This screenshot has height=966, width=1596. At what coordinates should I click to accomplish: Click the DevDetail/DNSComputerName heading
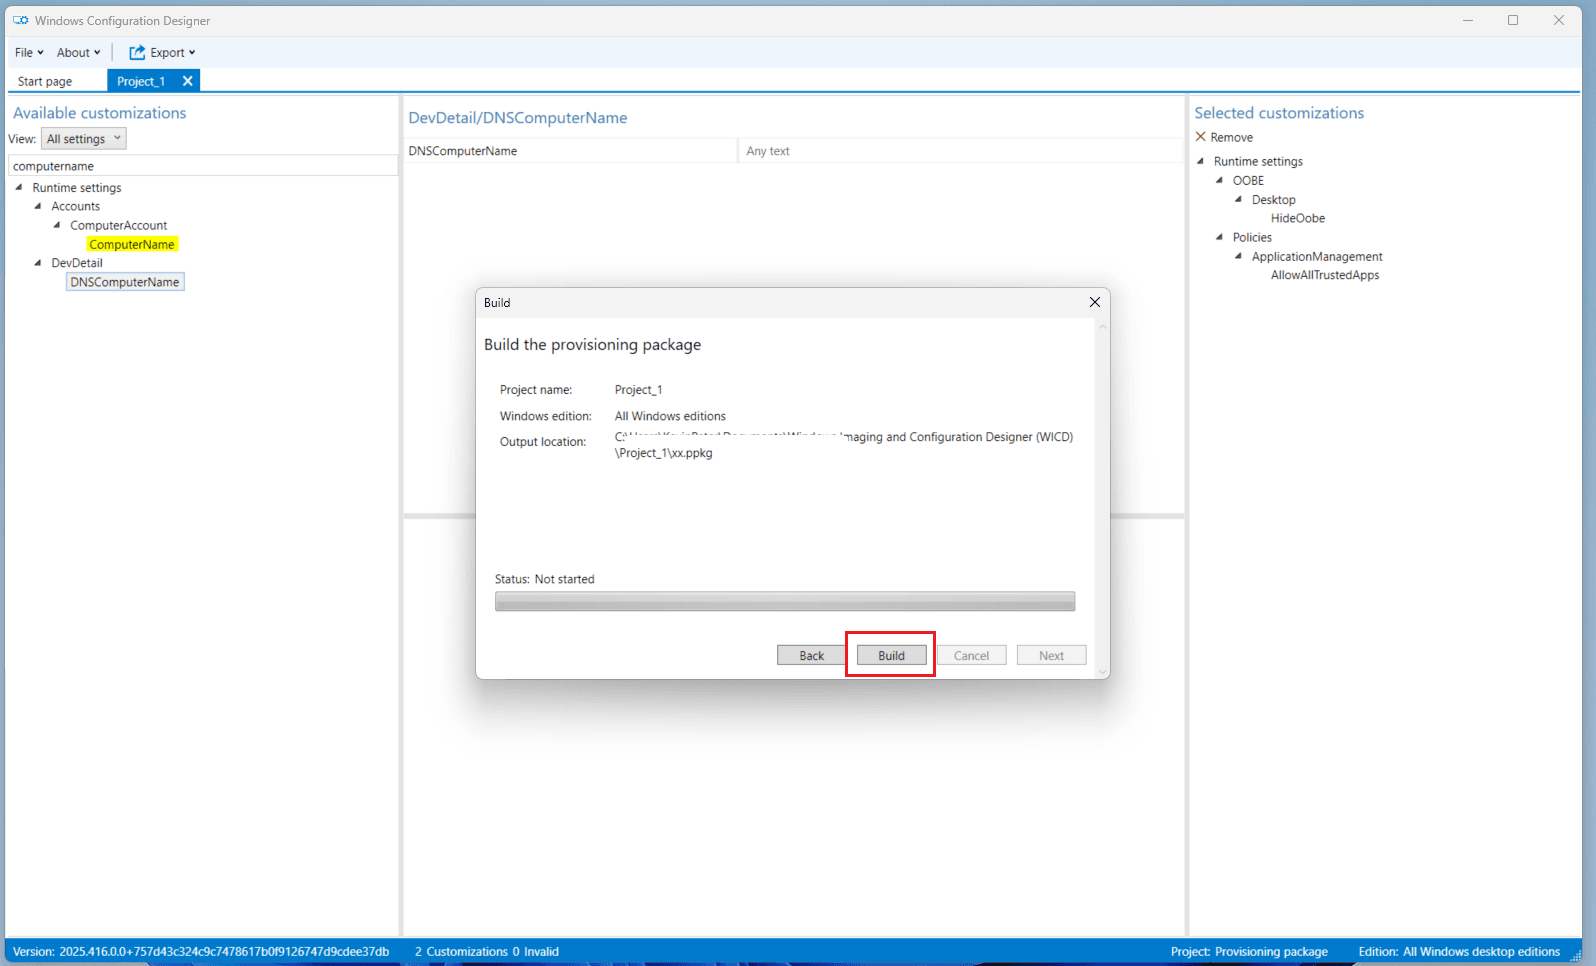click(518, 118)
